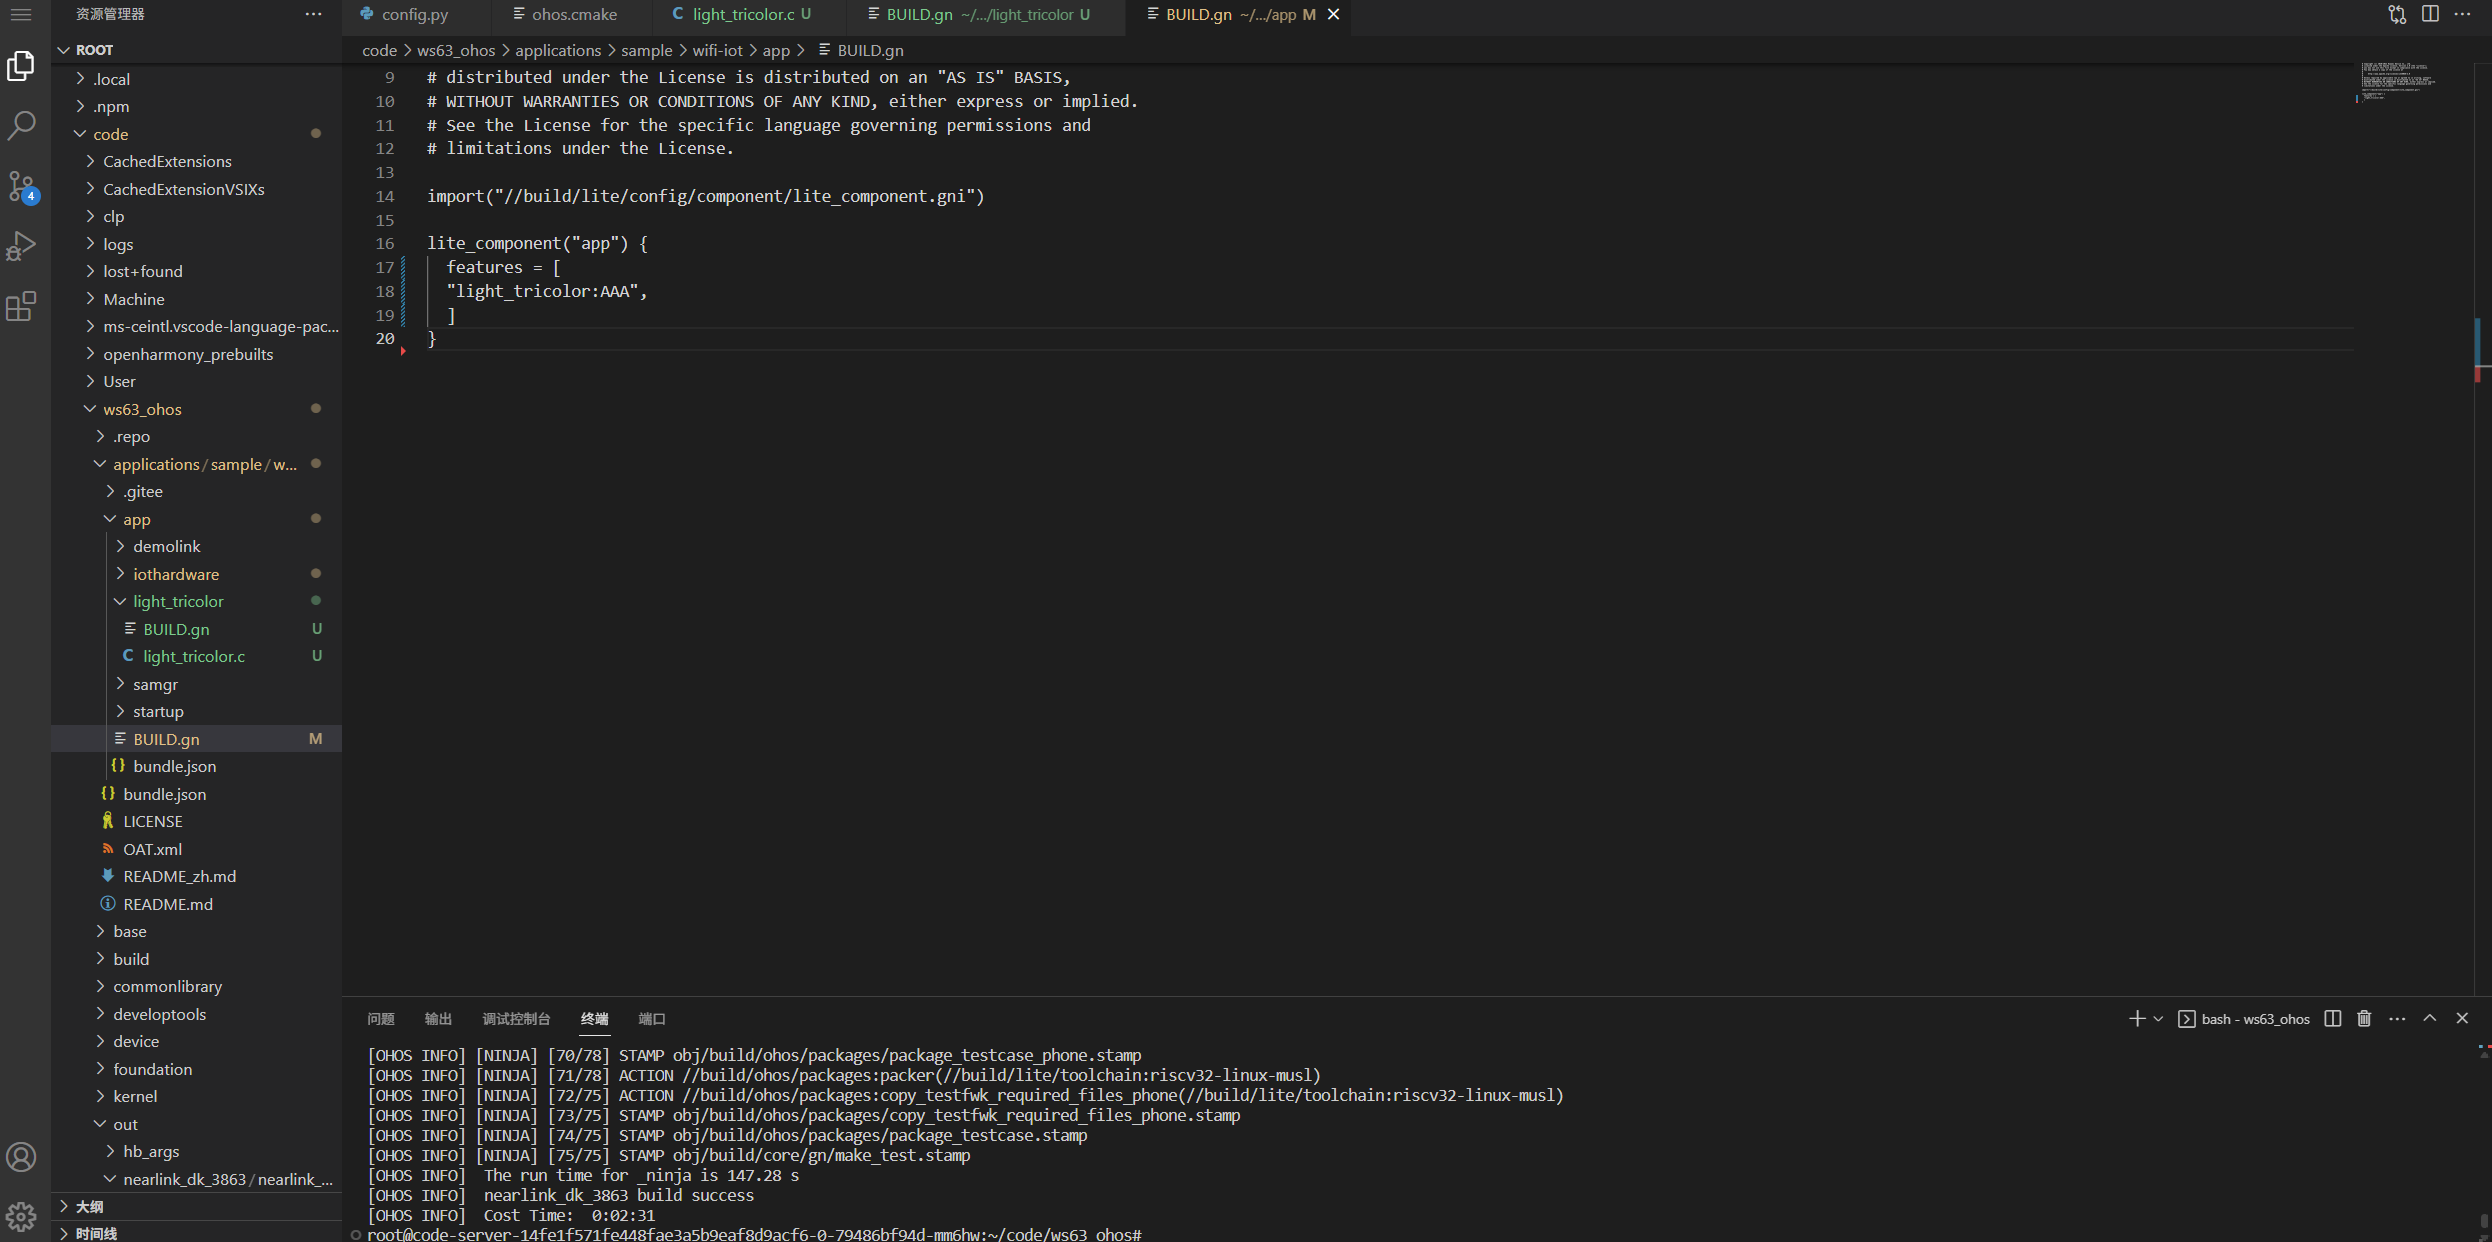Click the minimap to jump in file
Image resolution: width=2492 pixels, height=1242 pixels.
(x=2399, y=82)
